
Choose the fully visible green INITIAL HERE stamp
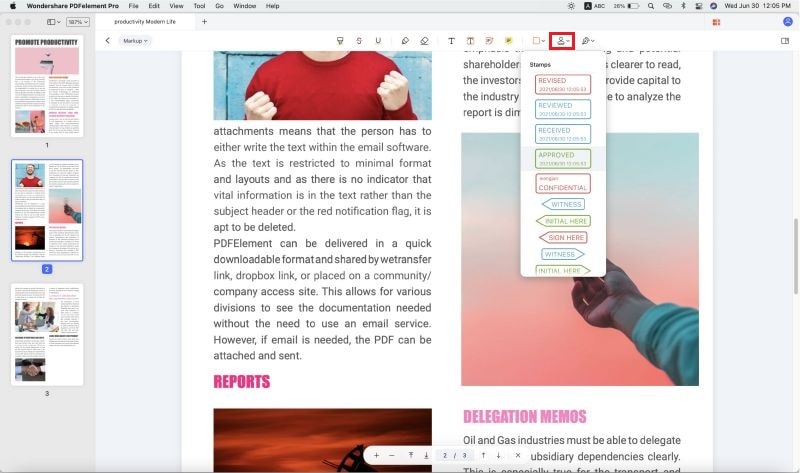pyautogui.click(x=563, y=221)
